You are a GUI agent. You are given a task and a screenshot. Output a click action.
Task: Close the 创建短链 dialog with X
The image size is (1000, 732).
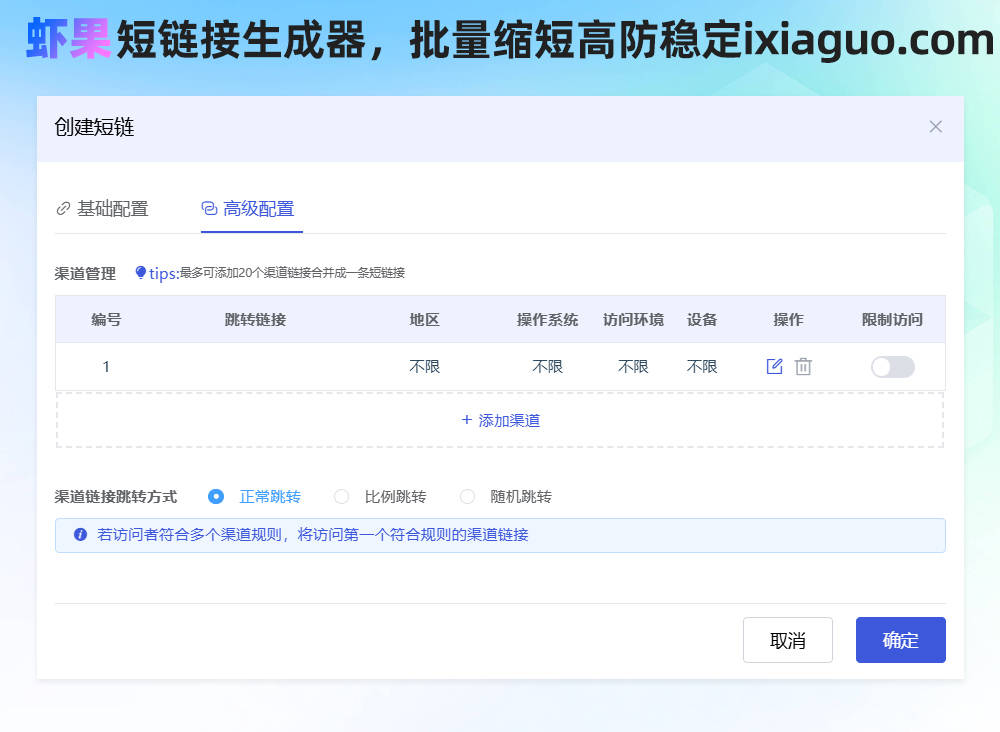pos(935,127)
